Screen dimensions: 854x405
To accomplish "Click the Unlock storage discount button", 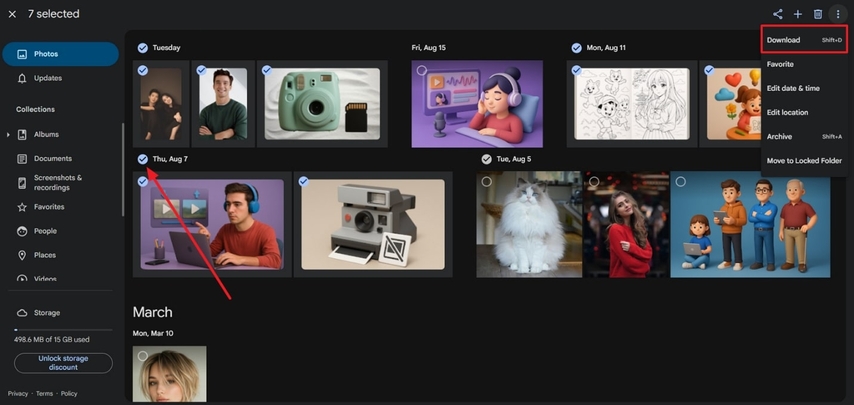I will [x=63, y=362].
